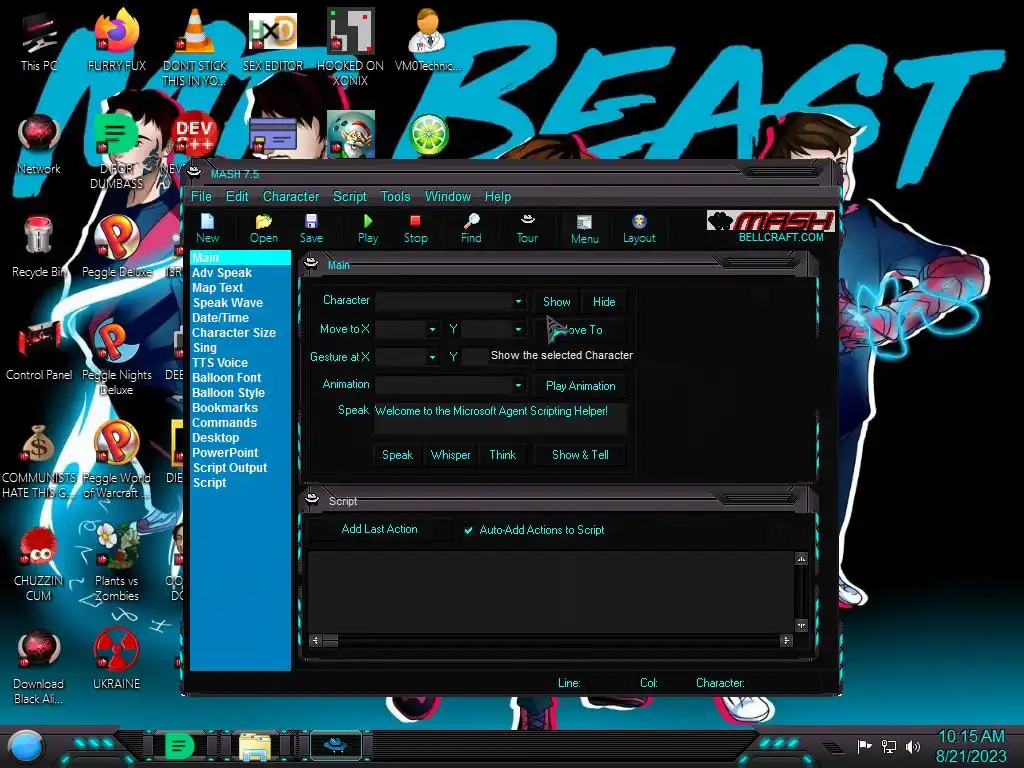
Task: Open the Plants vs Zombies shortcut
Action: [116, 563]
